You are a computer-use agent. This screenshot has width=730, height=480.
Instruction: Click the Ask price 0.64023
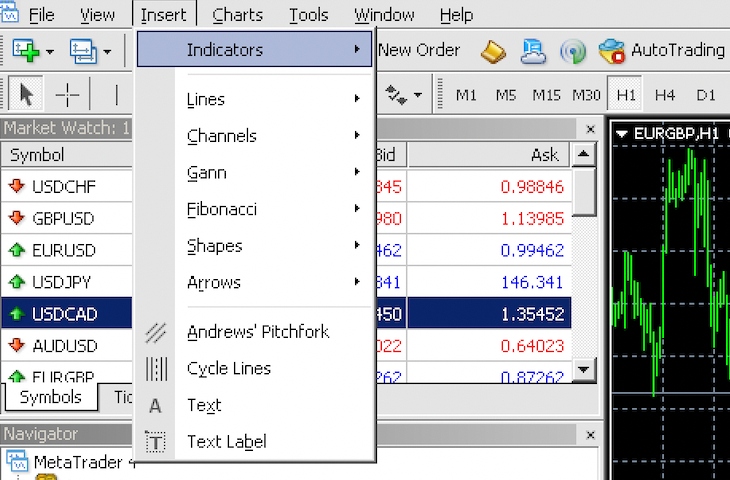pos(532,346)
